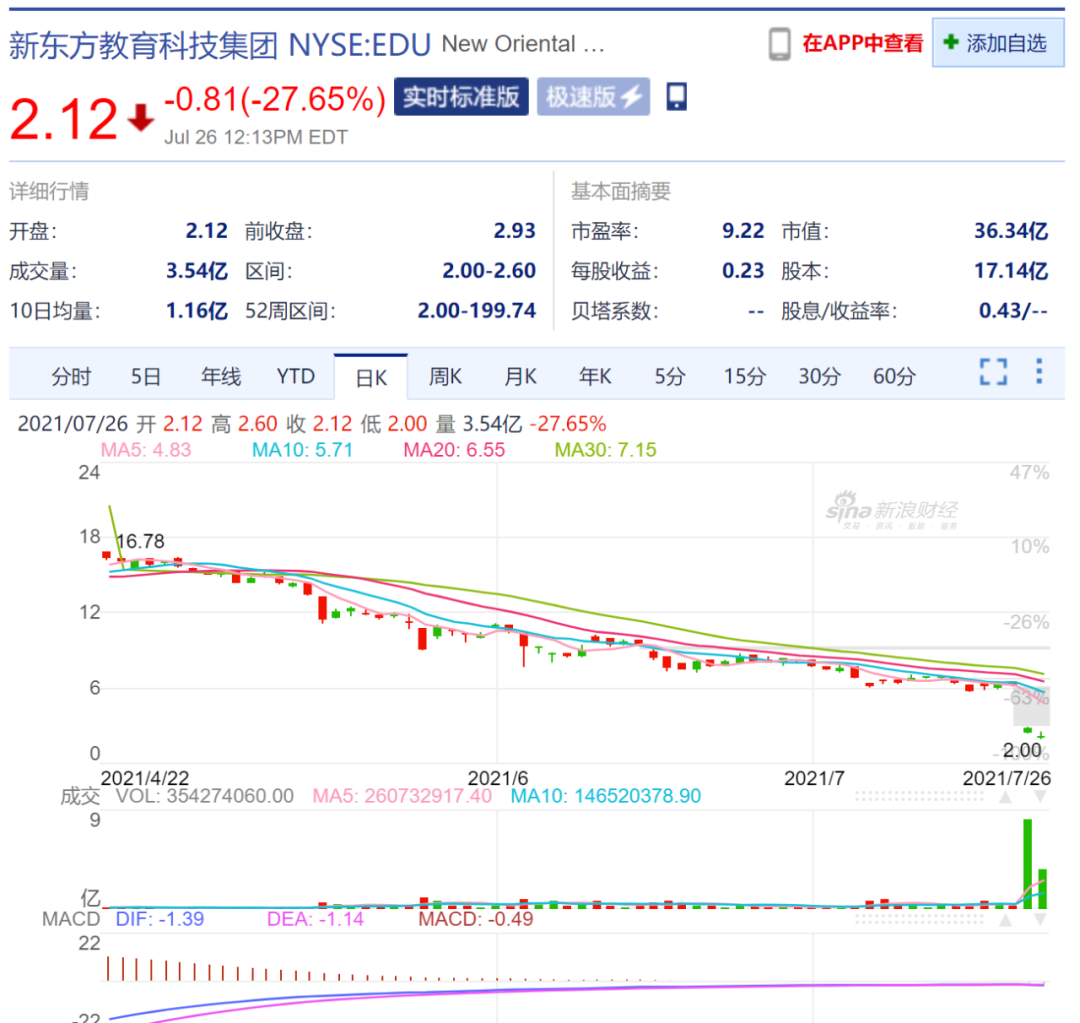Select the 实时标准版 mode button

461,97
